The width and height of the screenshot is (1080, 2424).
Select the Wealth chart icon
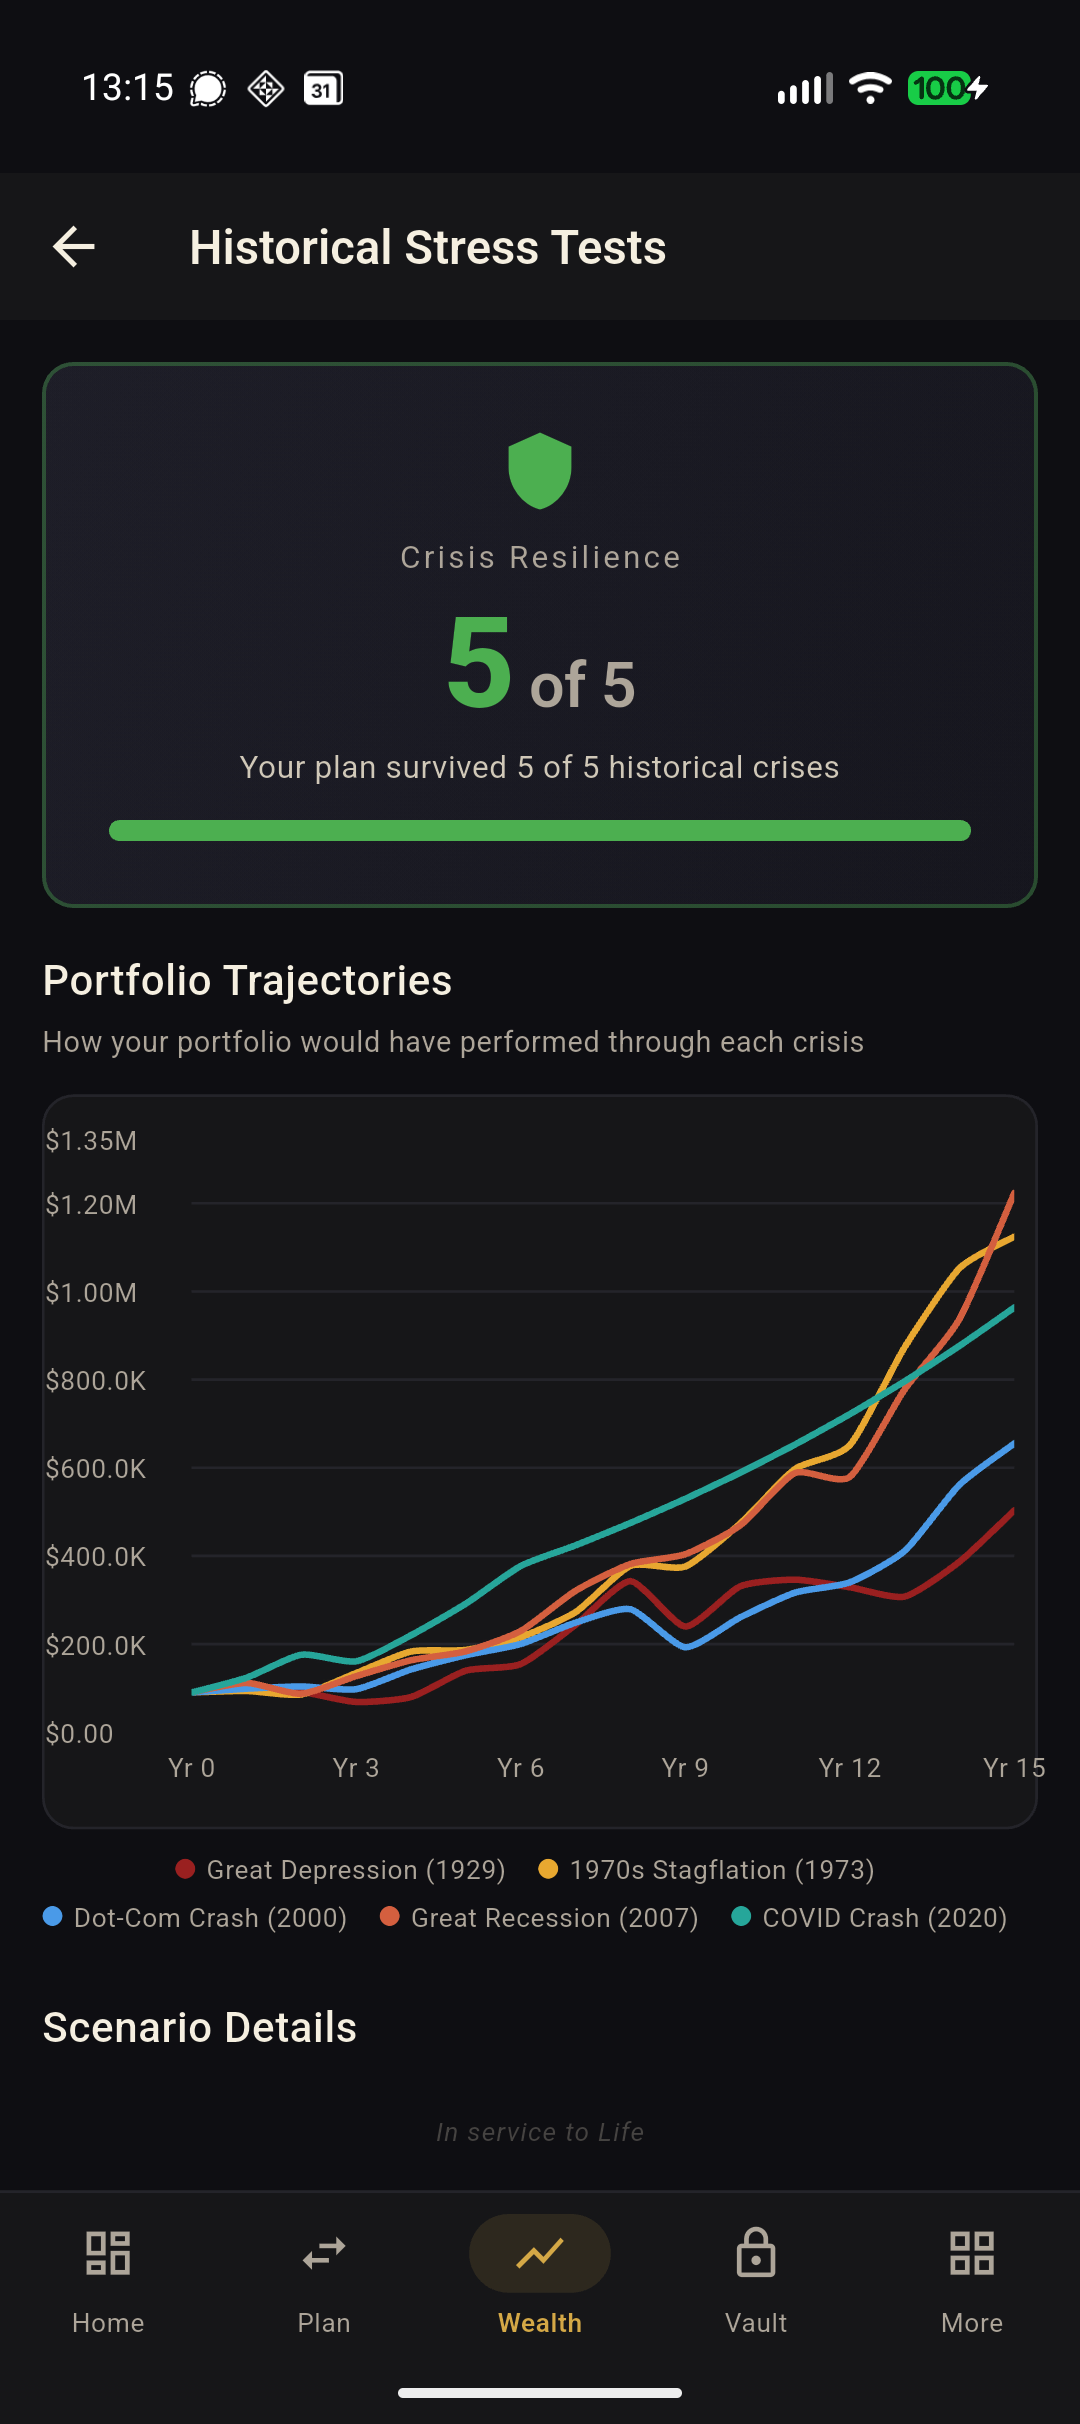[540, 2254]
